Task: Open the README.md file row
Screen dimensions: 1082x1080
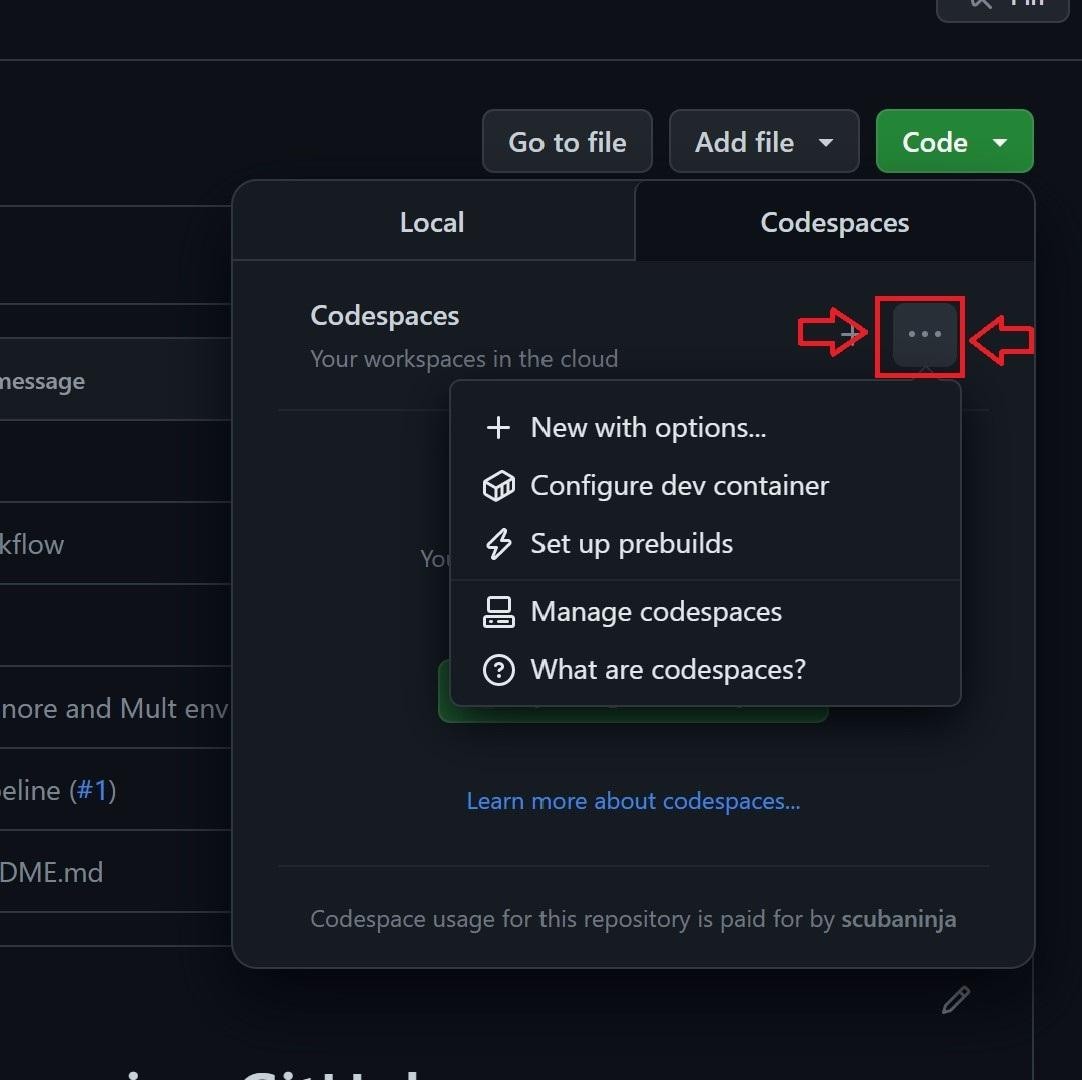Action: pos(52,872)
